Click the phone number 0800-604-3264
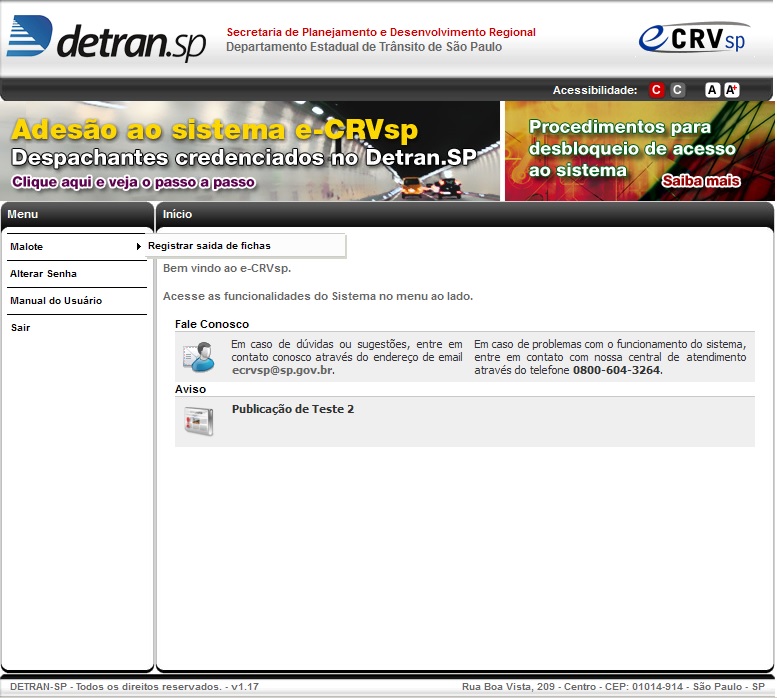 [x=616, y=370]
